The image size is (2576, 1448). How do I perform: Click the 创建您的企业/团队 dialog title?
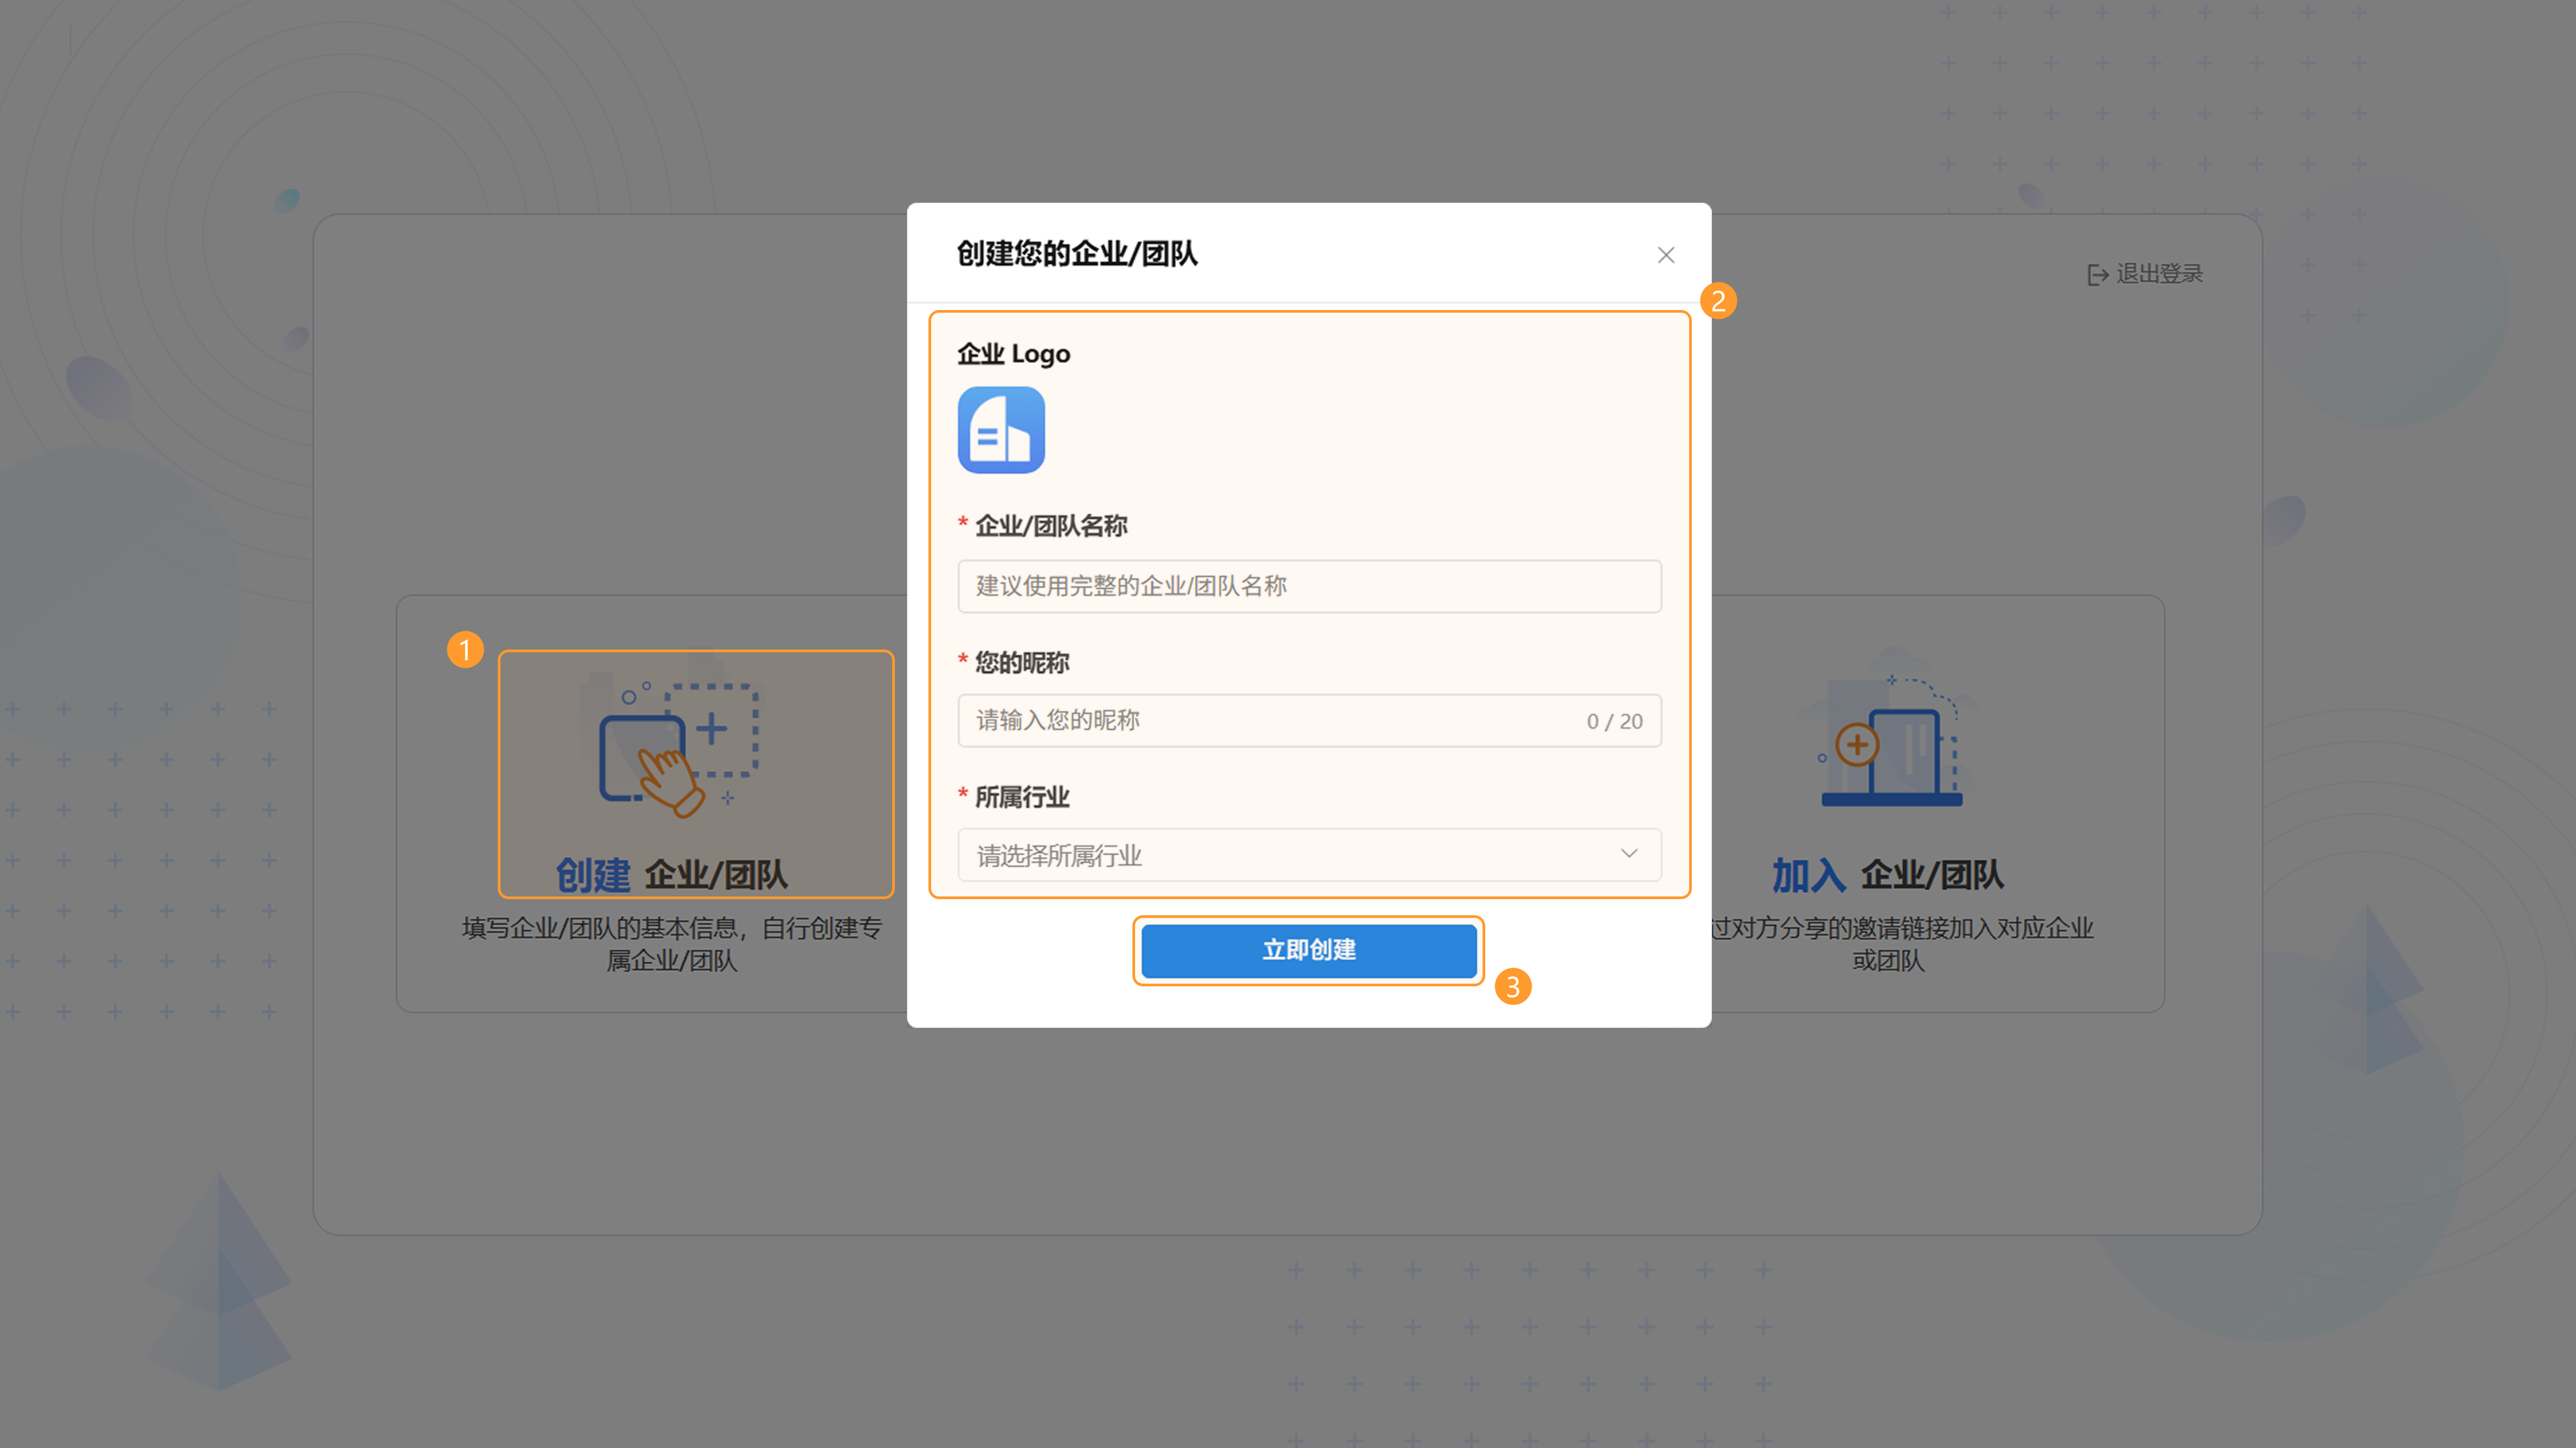(x=1077, y=254)
